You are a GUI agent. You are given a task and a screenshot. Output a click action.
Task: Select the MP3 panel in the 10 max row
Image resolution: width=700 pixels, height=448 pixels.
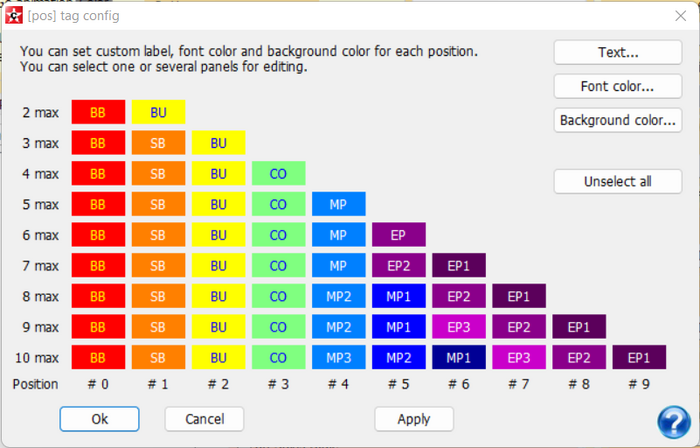339,357
